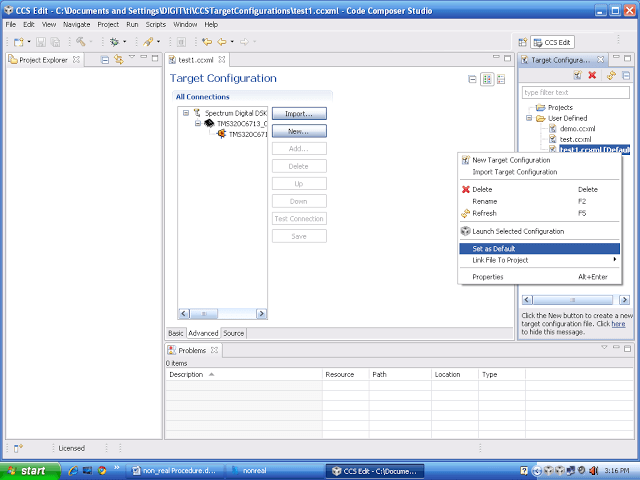Open the Back navigation history dropdown

(x=232, y=42)
